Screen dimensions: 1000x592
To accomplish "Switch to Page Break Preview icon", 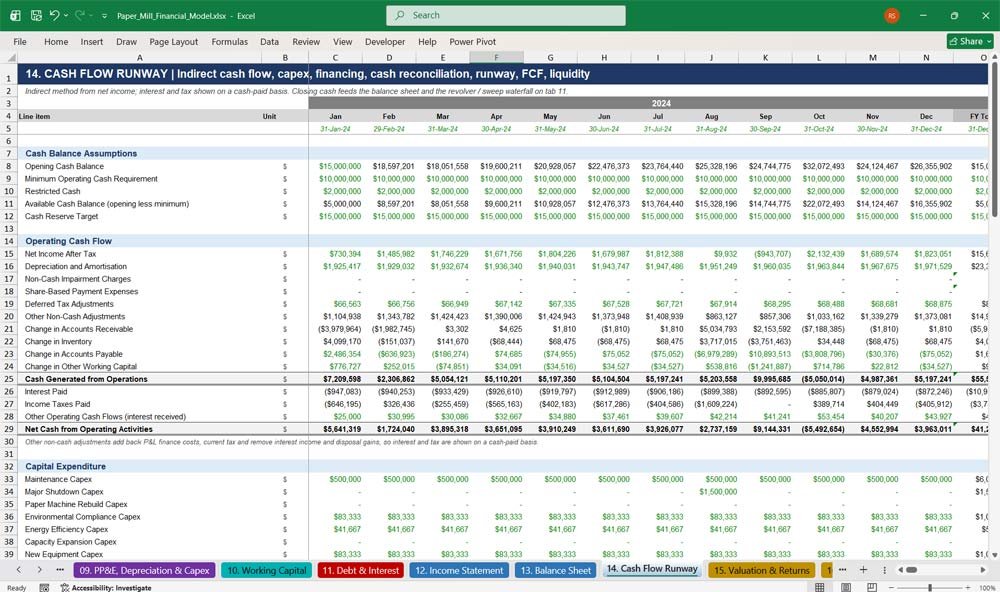I will (x=871, y=587).
